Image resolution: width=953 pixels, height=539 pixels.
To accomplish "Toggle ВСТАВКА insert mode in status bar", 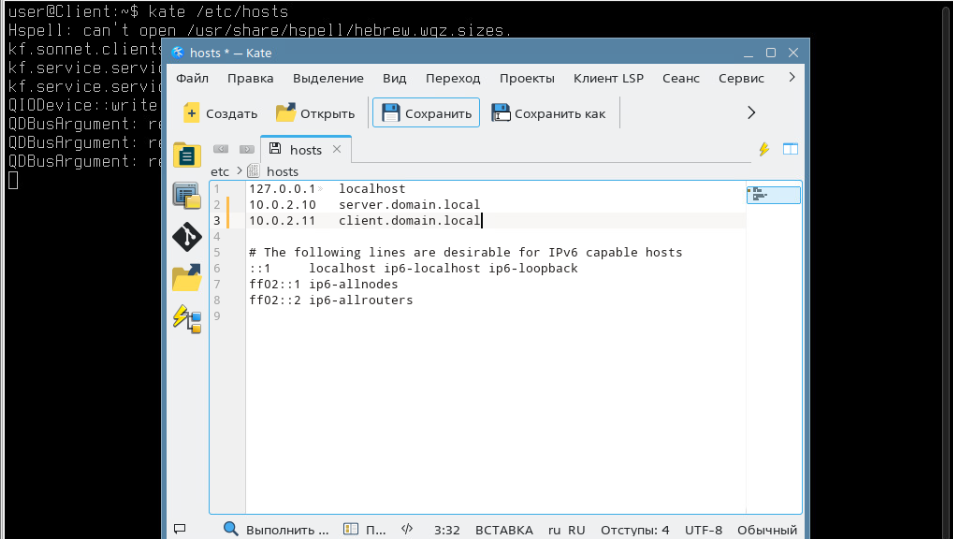I will 504,529.
